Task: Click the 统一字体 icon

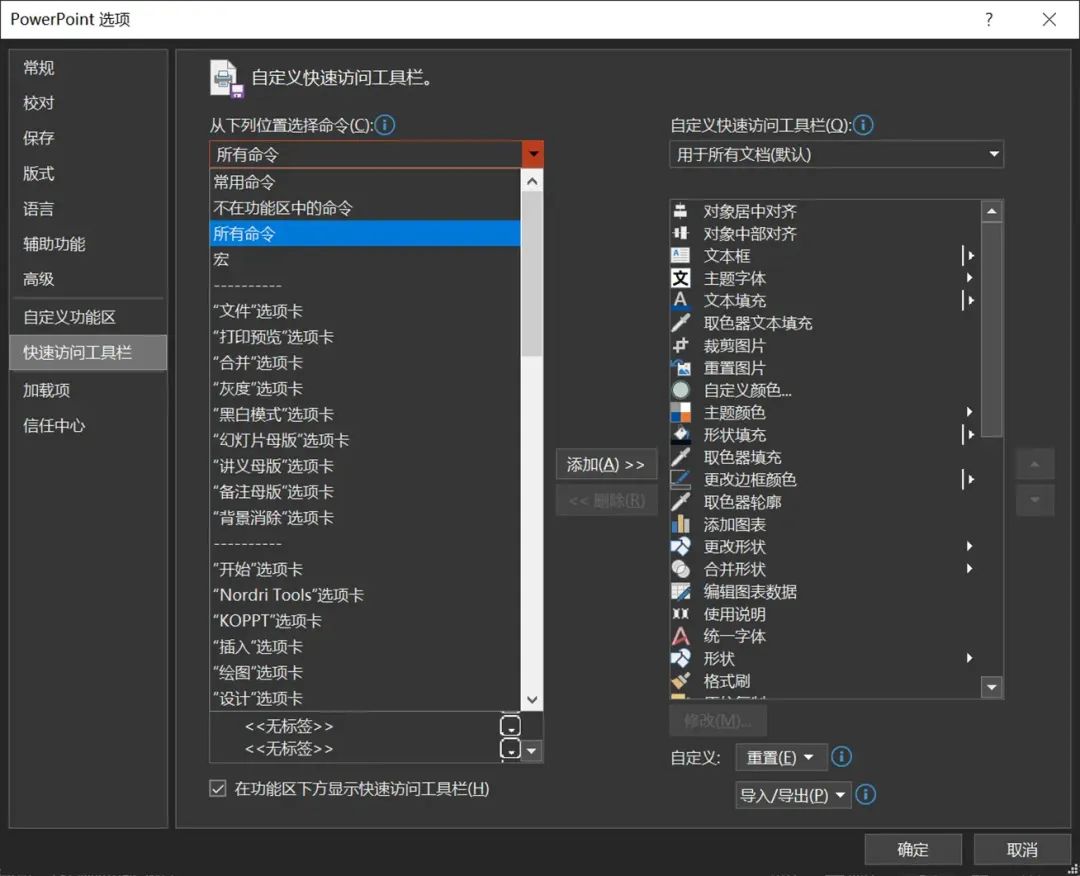Action: 681,636
